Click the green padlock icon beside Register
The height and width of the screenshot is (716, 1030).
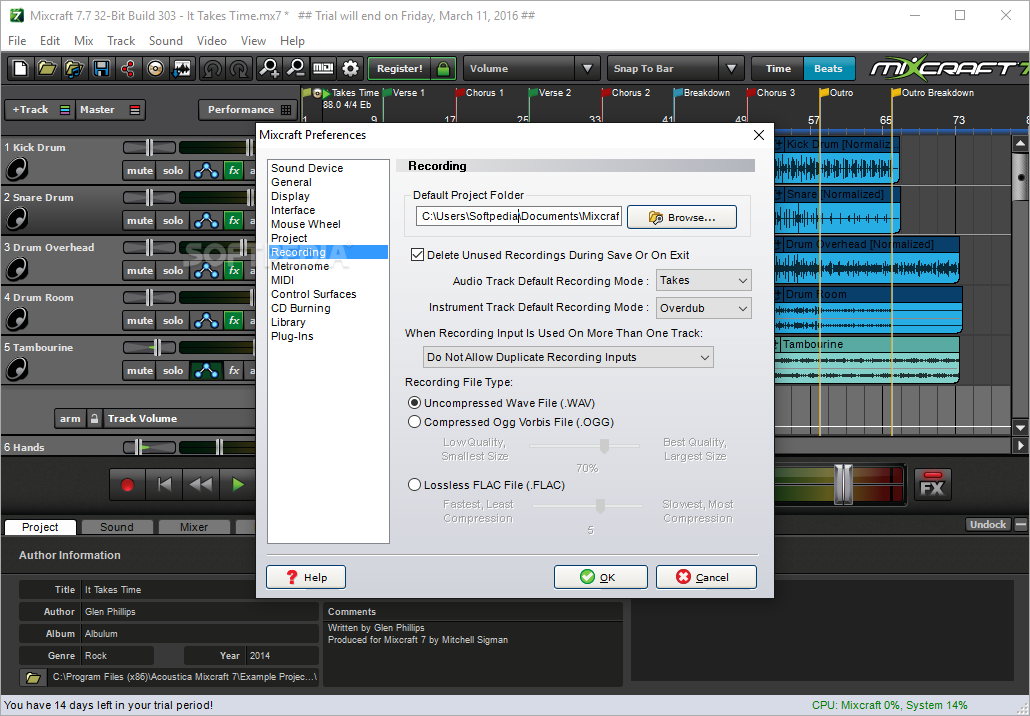pyautogui.click(x=443, y=68)
